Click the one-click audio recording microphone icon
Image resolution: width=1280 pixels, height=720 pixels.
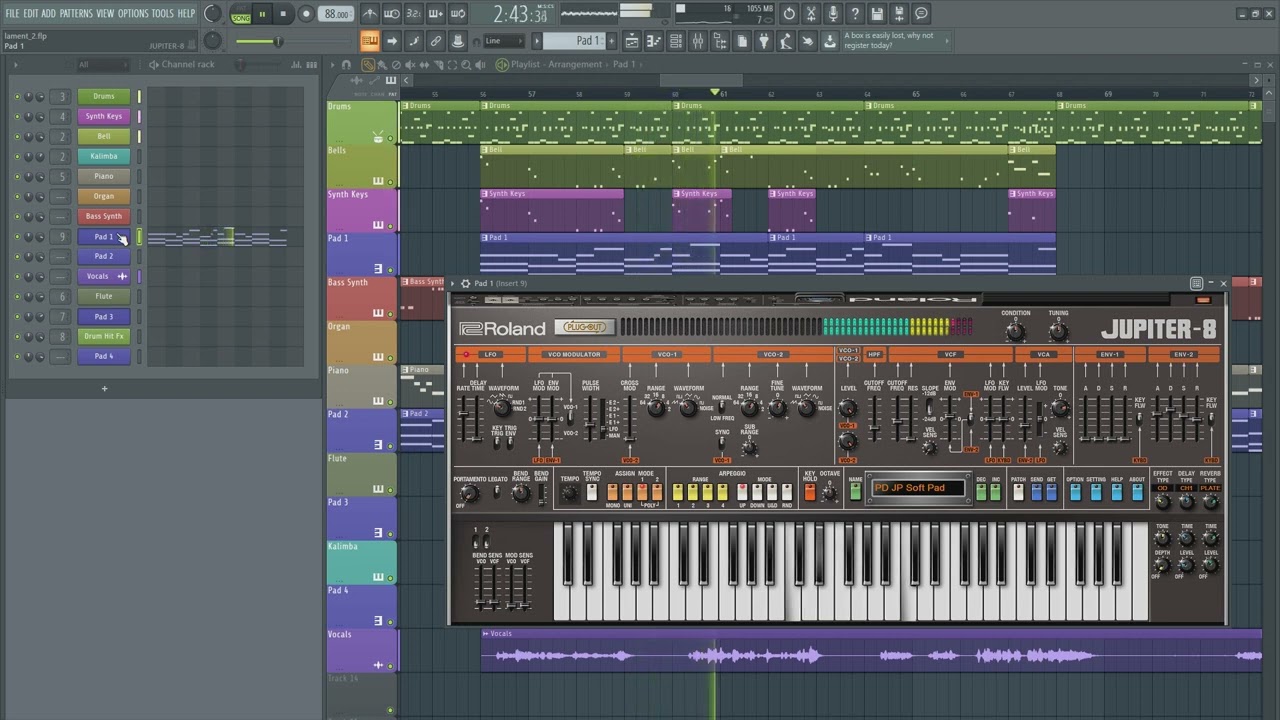pyautogui.click(x=833, y=14)
